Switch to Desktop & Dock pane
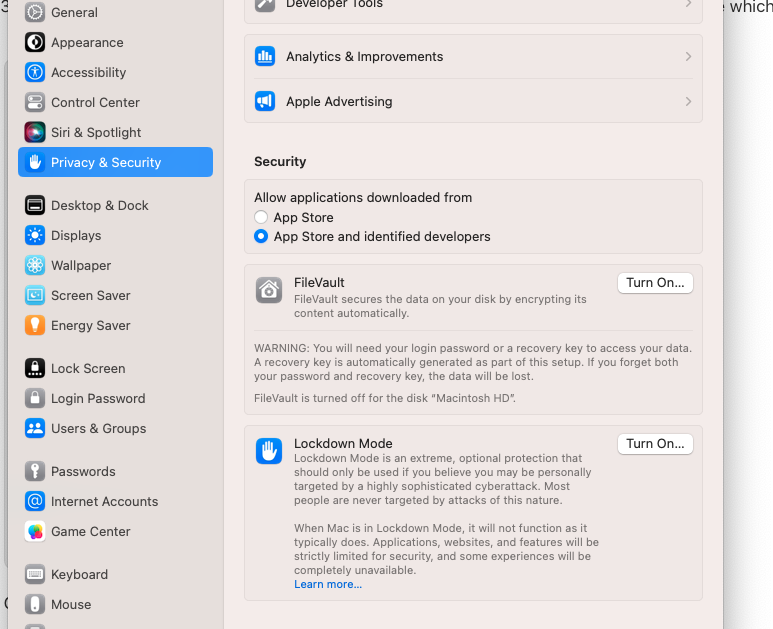773x629 pixels. (x=99, y=205)
